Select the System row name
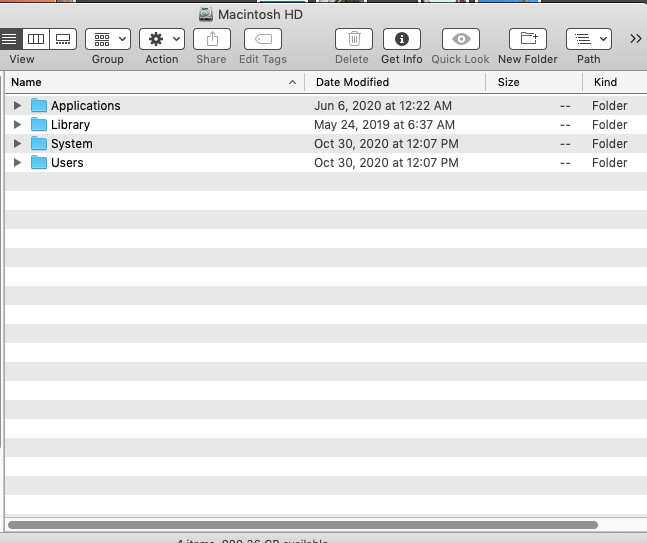 (x=72, y=144)
